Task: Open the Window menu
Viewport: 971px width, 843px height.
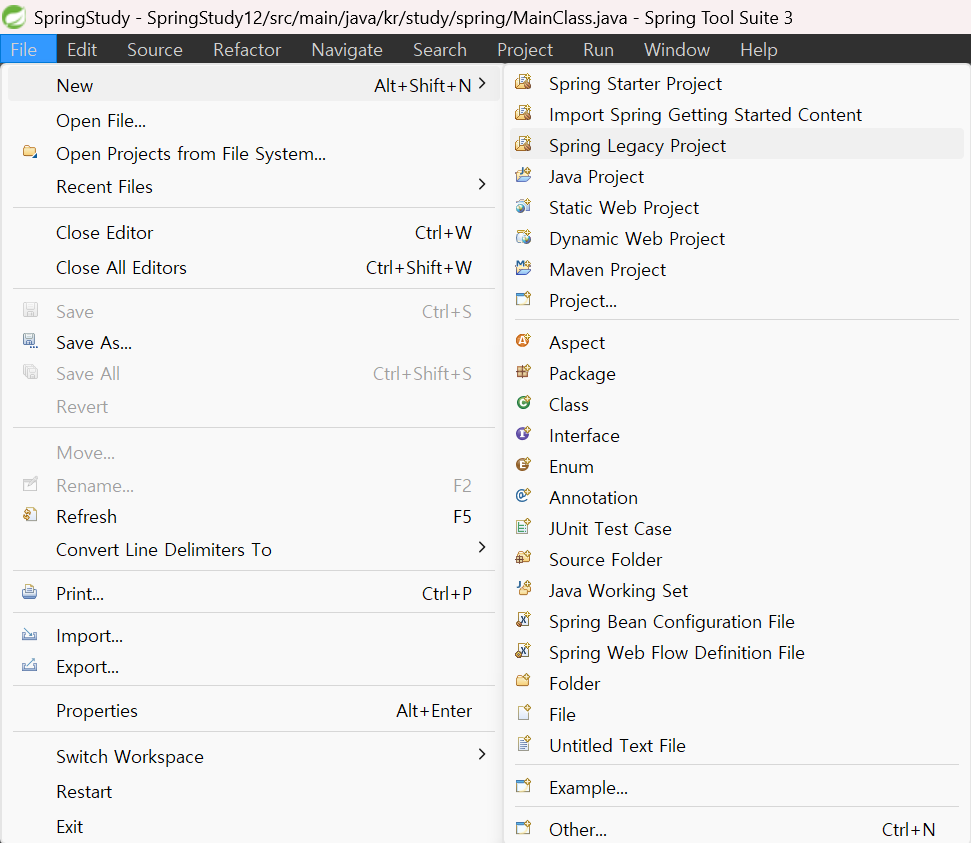Action: pyautogui.click(x=677, y=50)
